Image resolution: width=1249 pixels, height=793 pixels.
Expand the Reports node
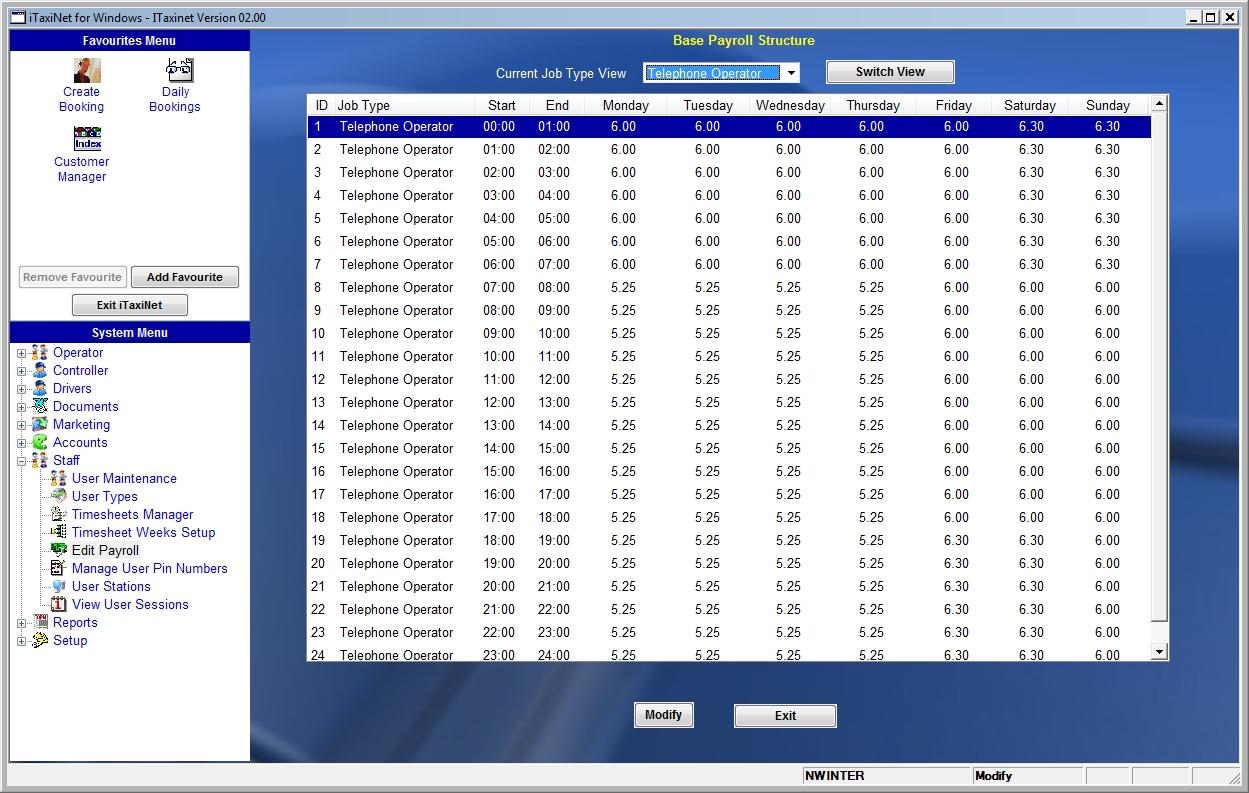click(21, 623)
